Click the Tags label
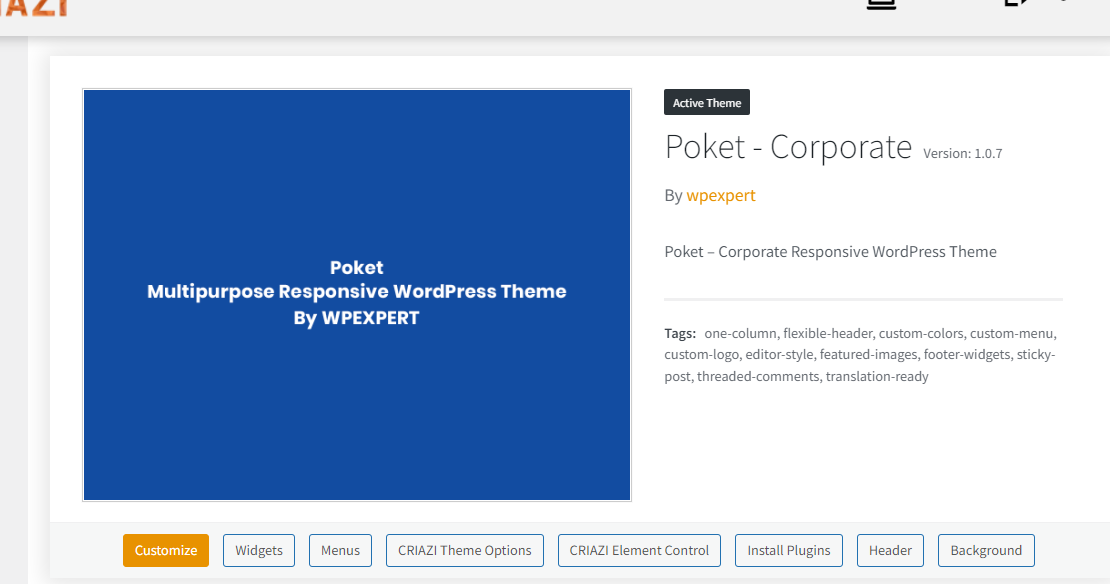 tap(680, 333)
